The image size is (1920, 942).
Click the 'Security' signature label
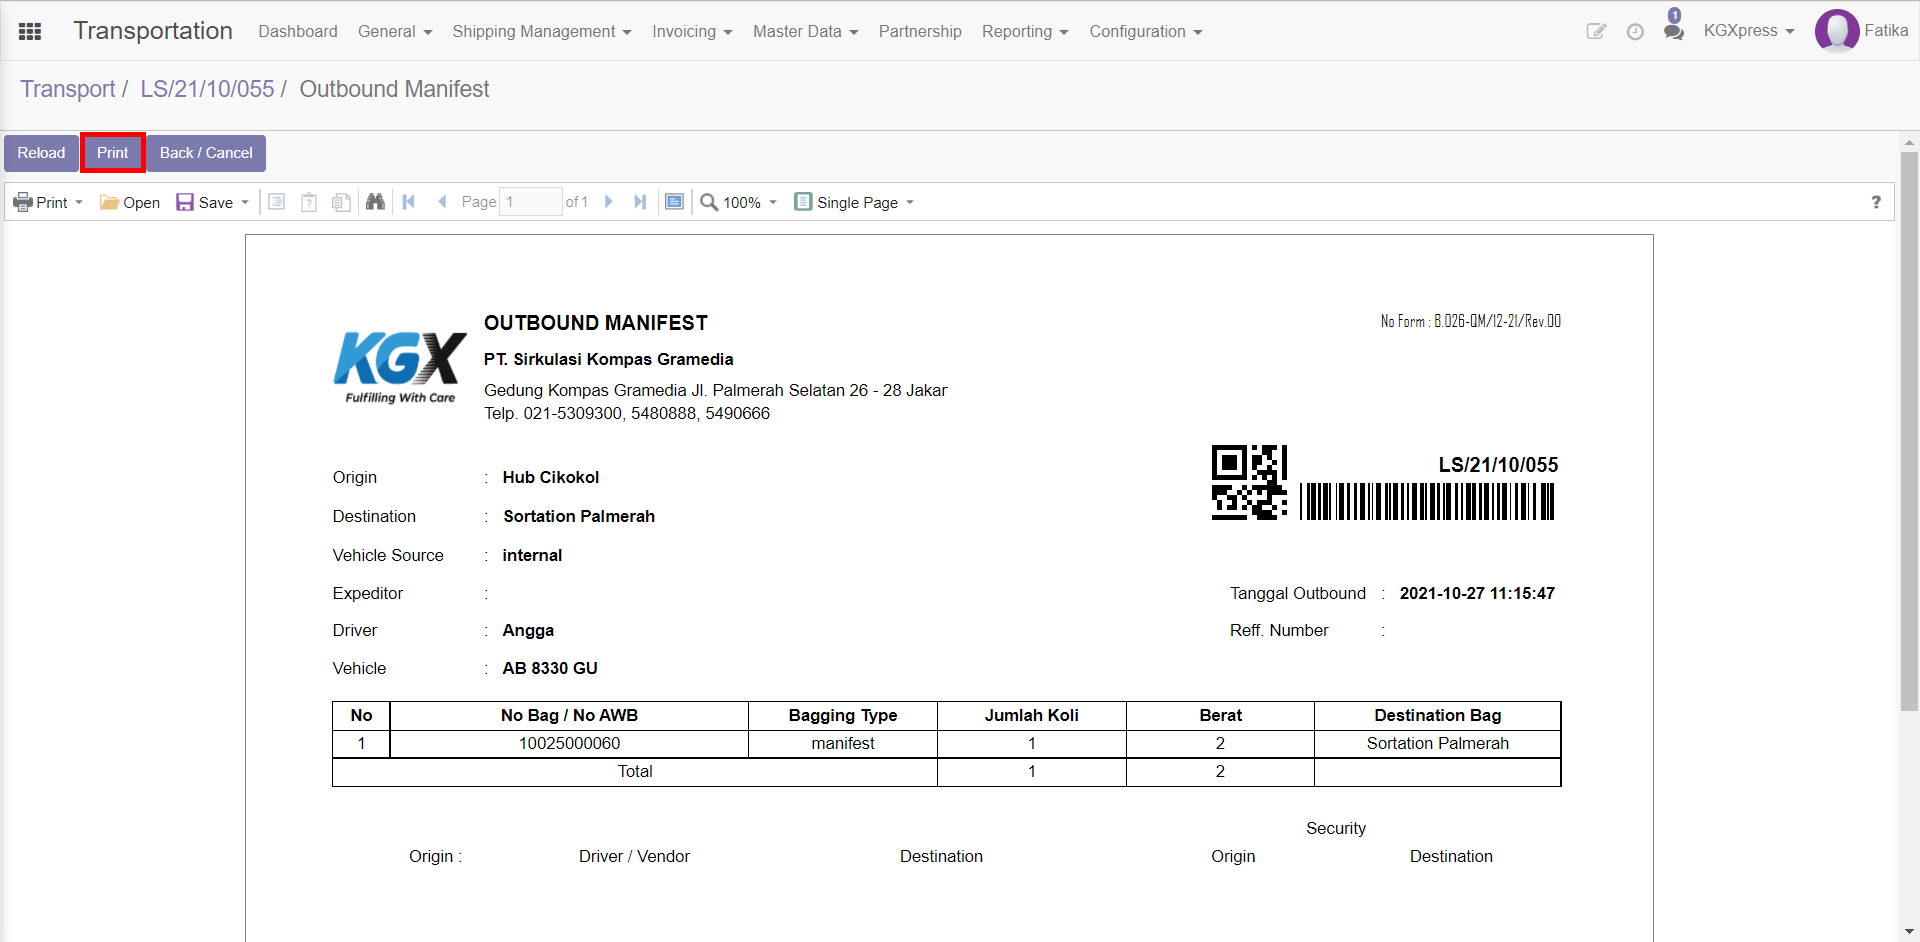click(1336, 829)
